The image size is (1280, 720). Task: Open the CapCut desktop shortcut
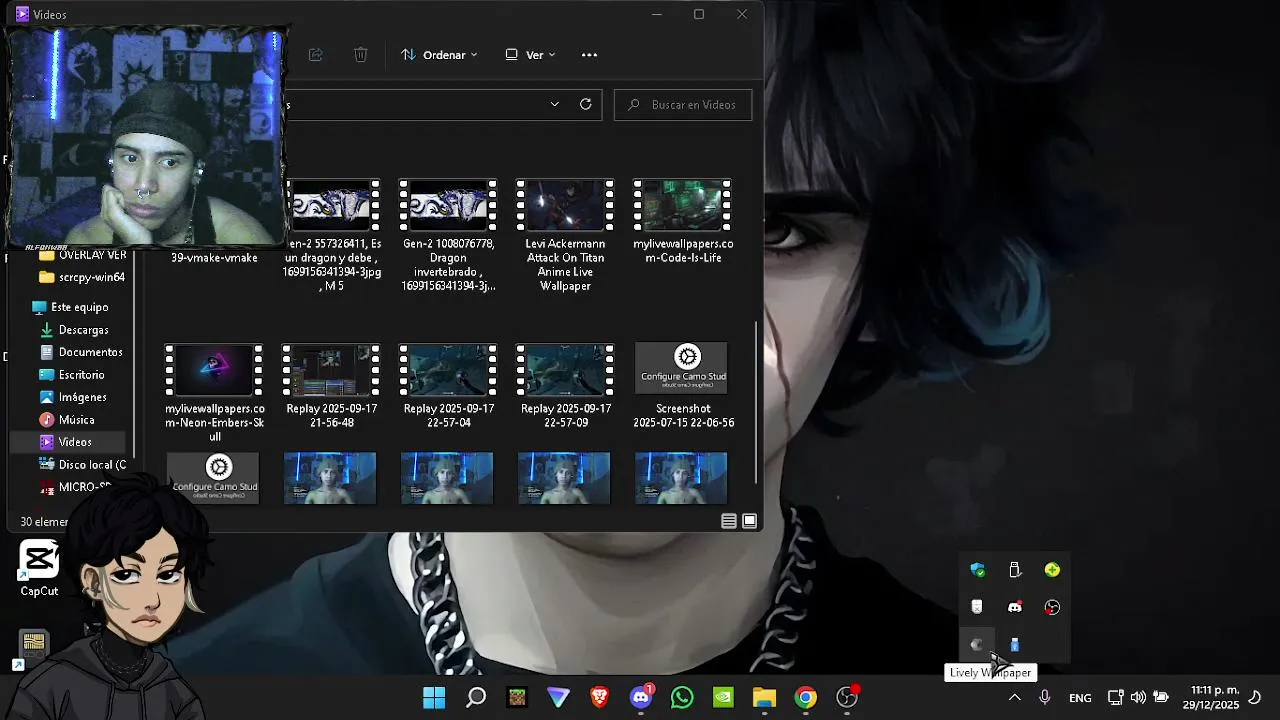tap(39, 569)
